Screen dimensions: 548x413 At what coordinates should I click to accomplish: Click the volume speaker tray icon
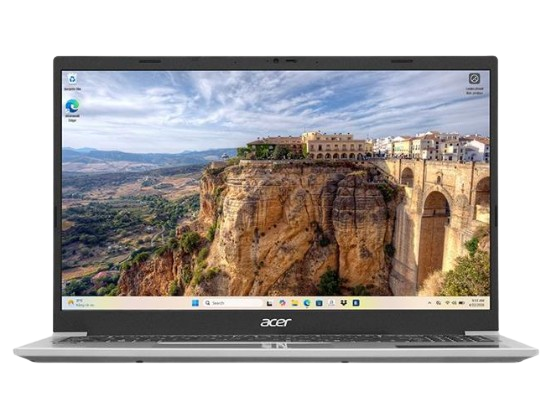(x=454, y=303)
